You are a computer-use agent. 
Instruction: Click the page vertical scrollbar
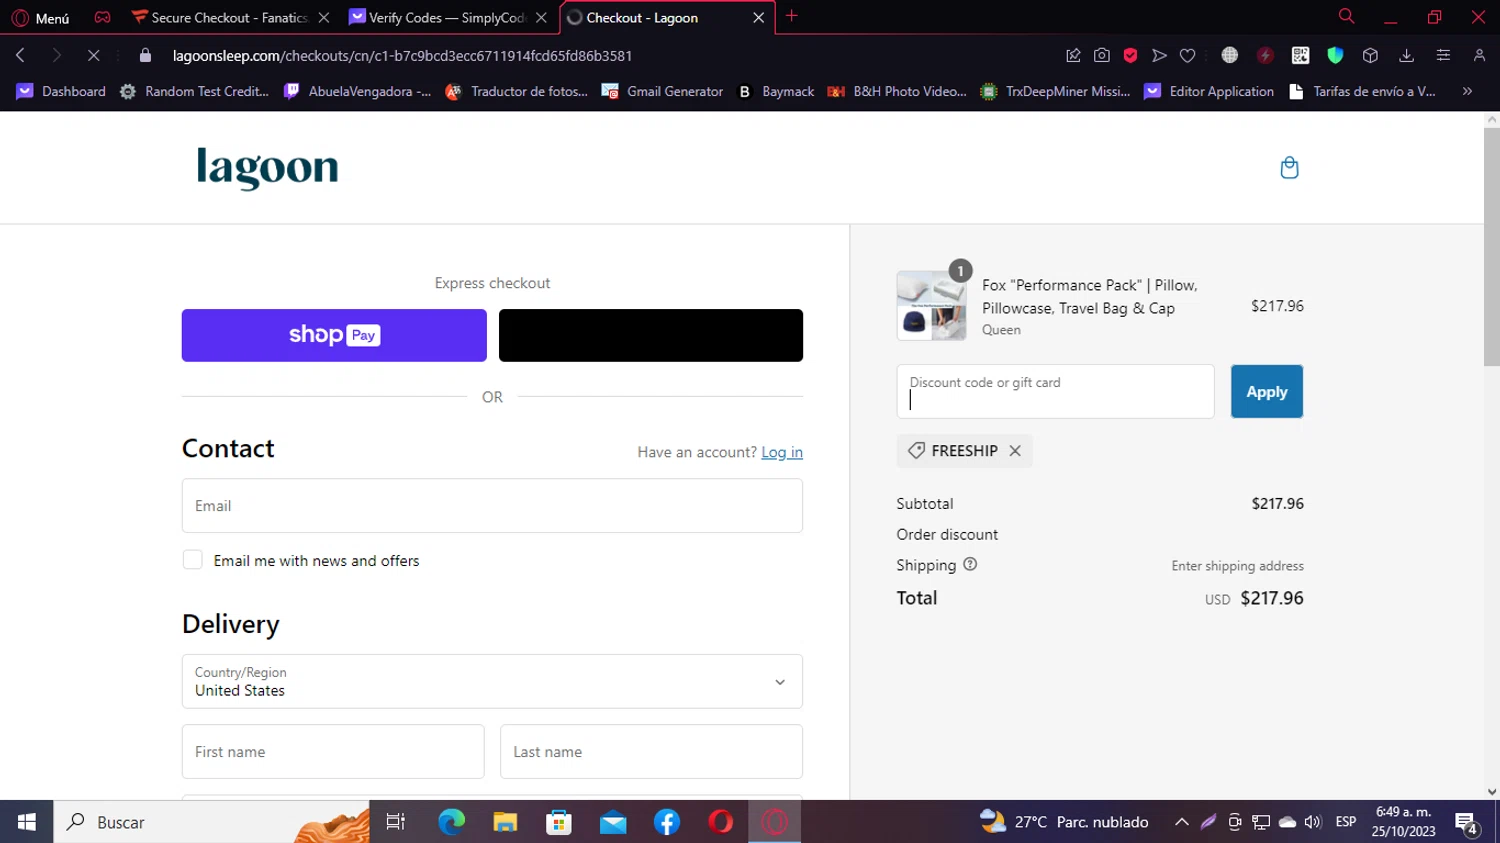tap(1491, 248)
